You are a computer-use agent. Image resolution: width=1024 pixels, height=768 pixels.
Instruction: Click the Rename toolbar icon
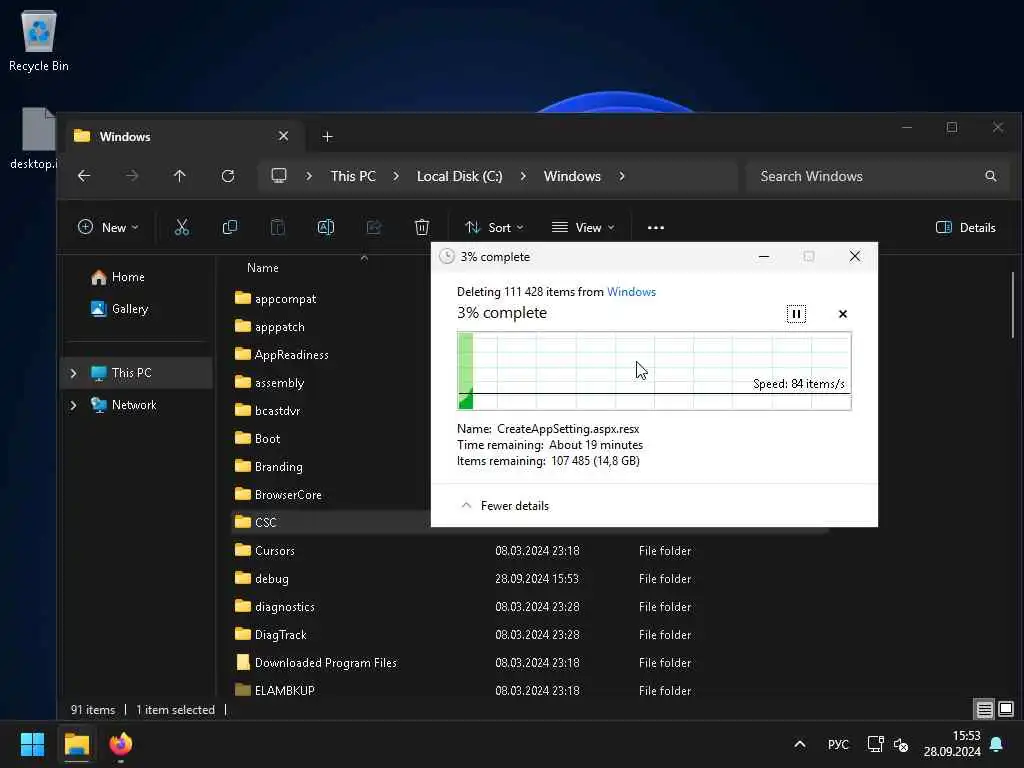[x=326, y=227]
